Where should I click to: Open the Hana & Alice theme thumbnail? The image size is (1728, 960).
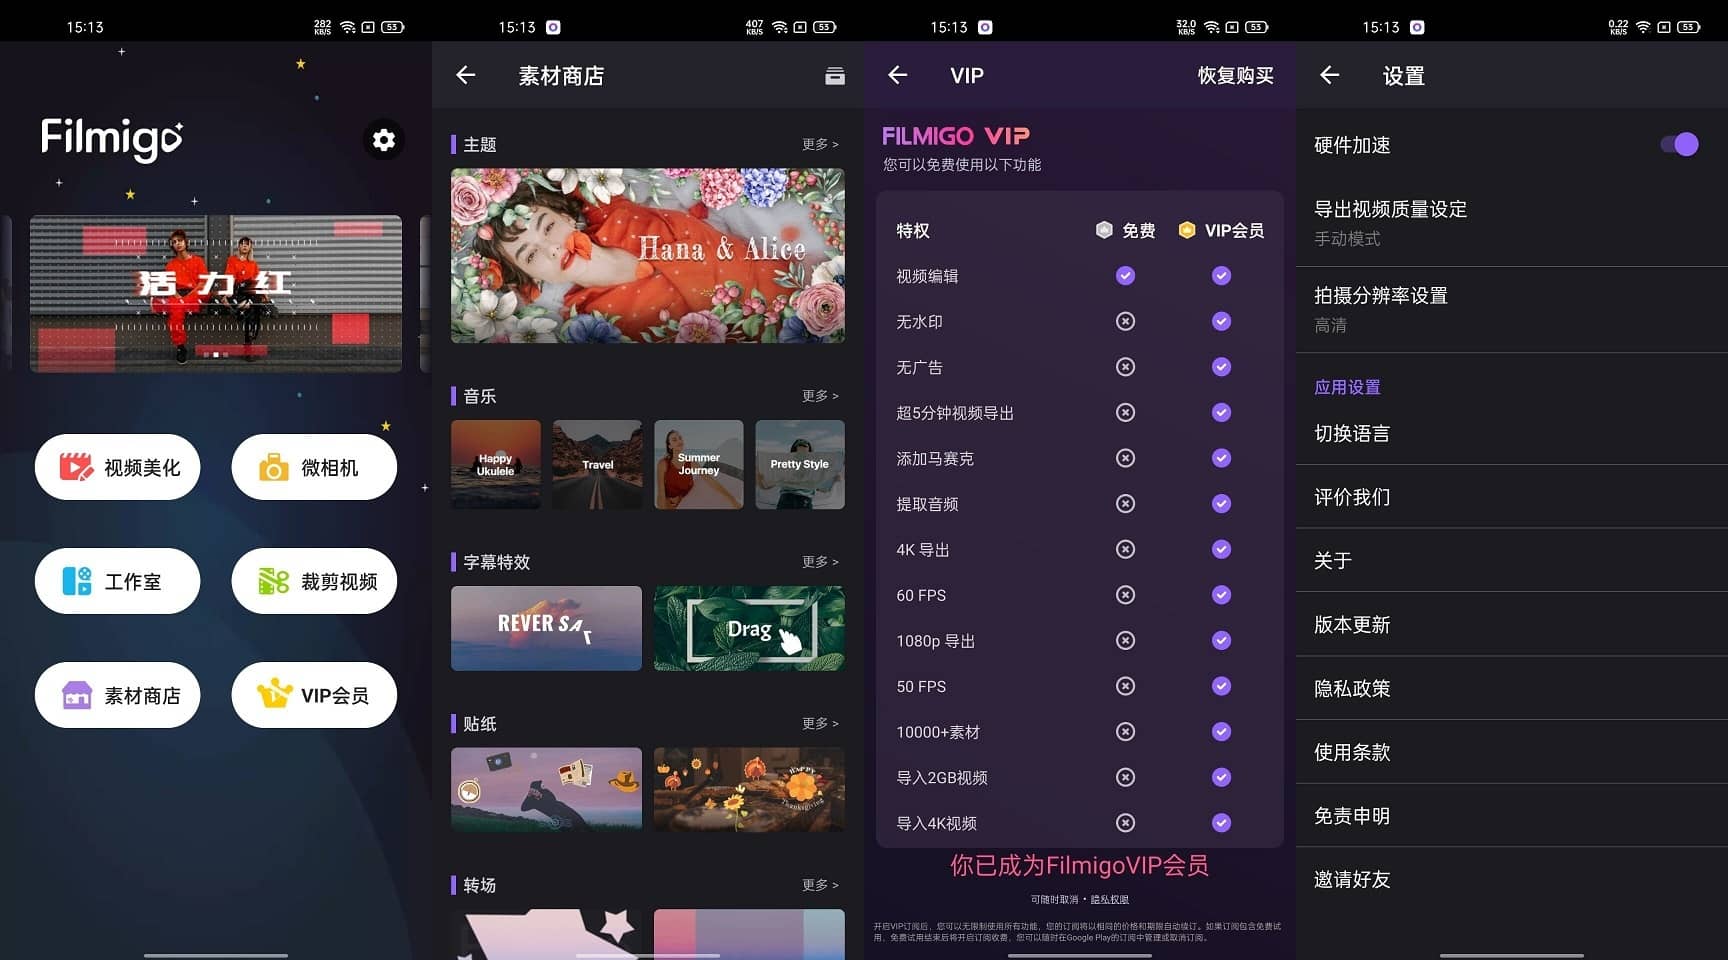(x=646, y=256)
